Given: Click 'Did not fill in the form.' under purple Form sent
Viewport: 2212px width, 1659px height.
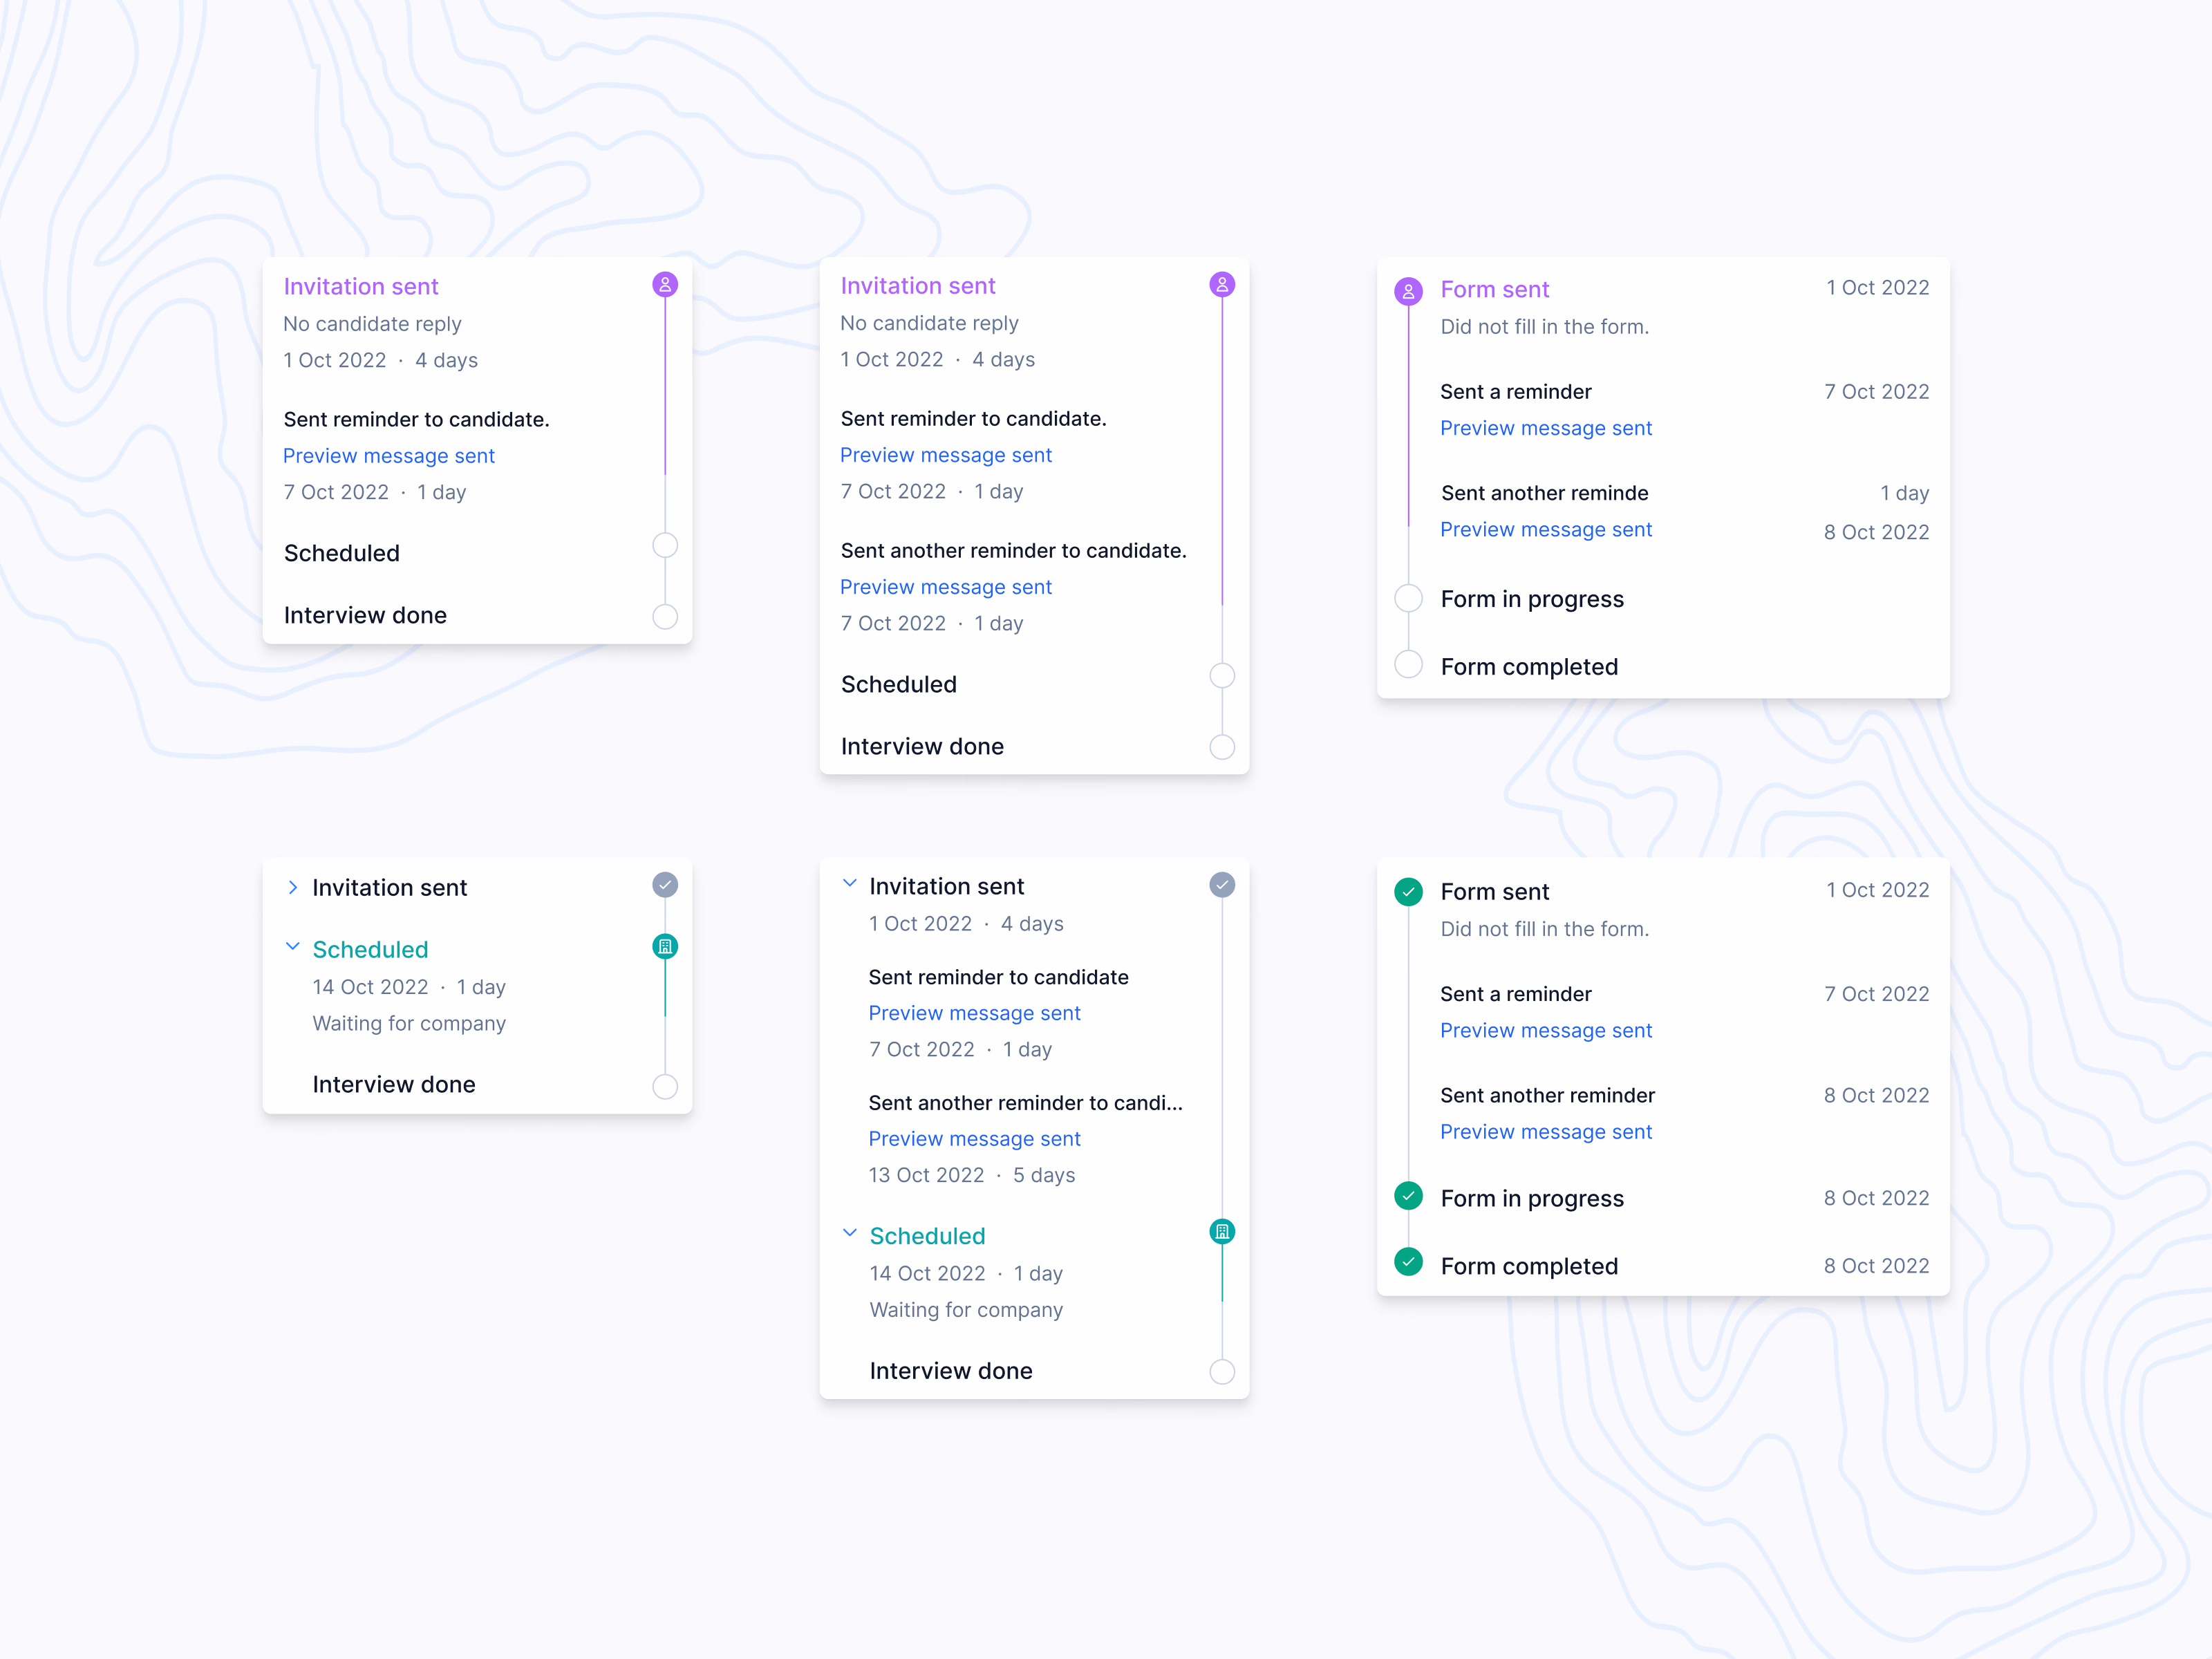Looking at the screenshot, I should tap(1544, 327).
